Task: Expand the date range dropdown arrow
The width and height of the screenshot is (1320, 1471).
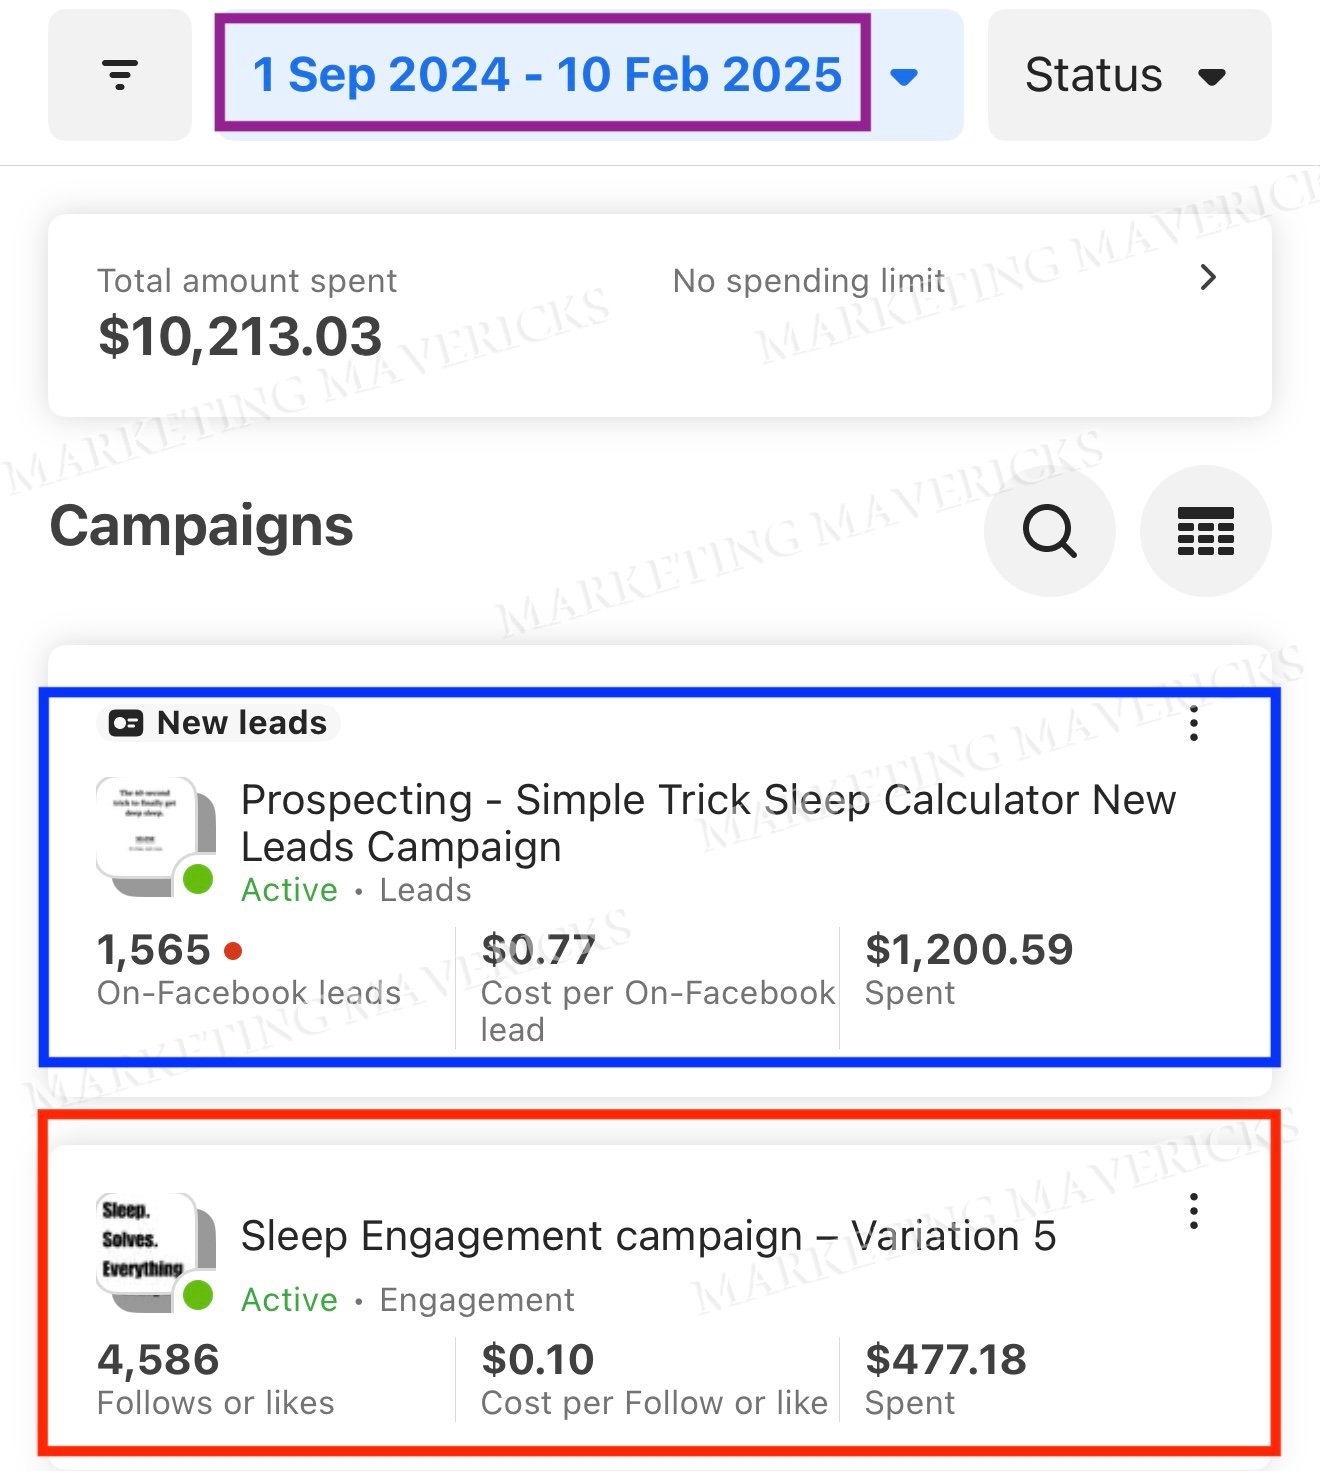Action: 904,77
